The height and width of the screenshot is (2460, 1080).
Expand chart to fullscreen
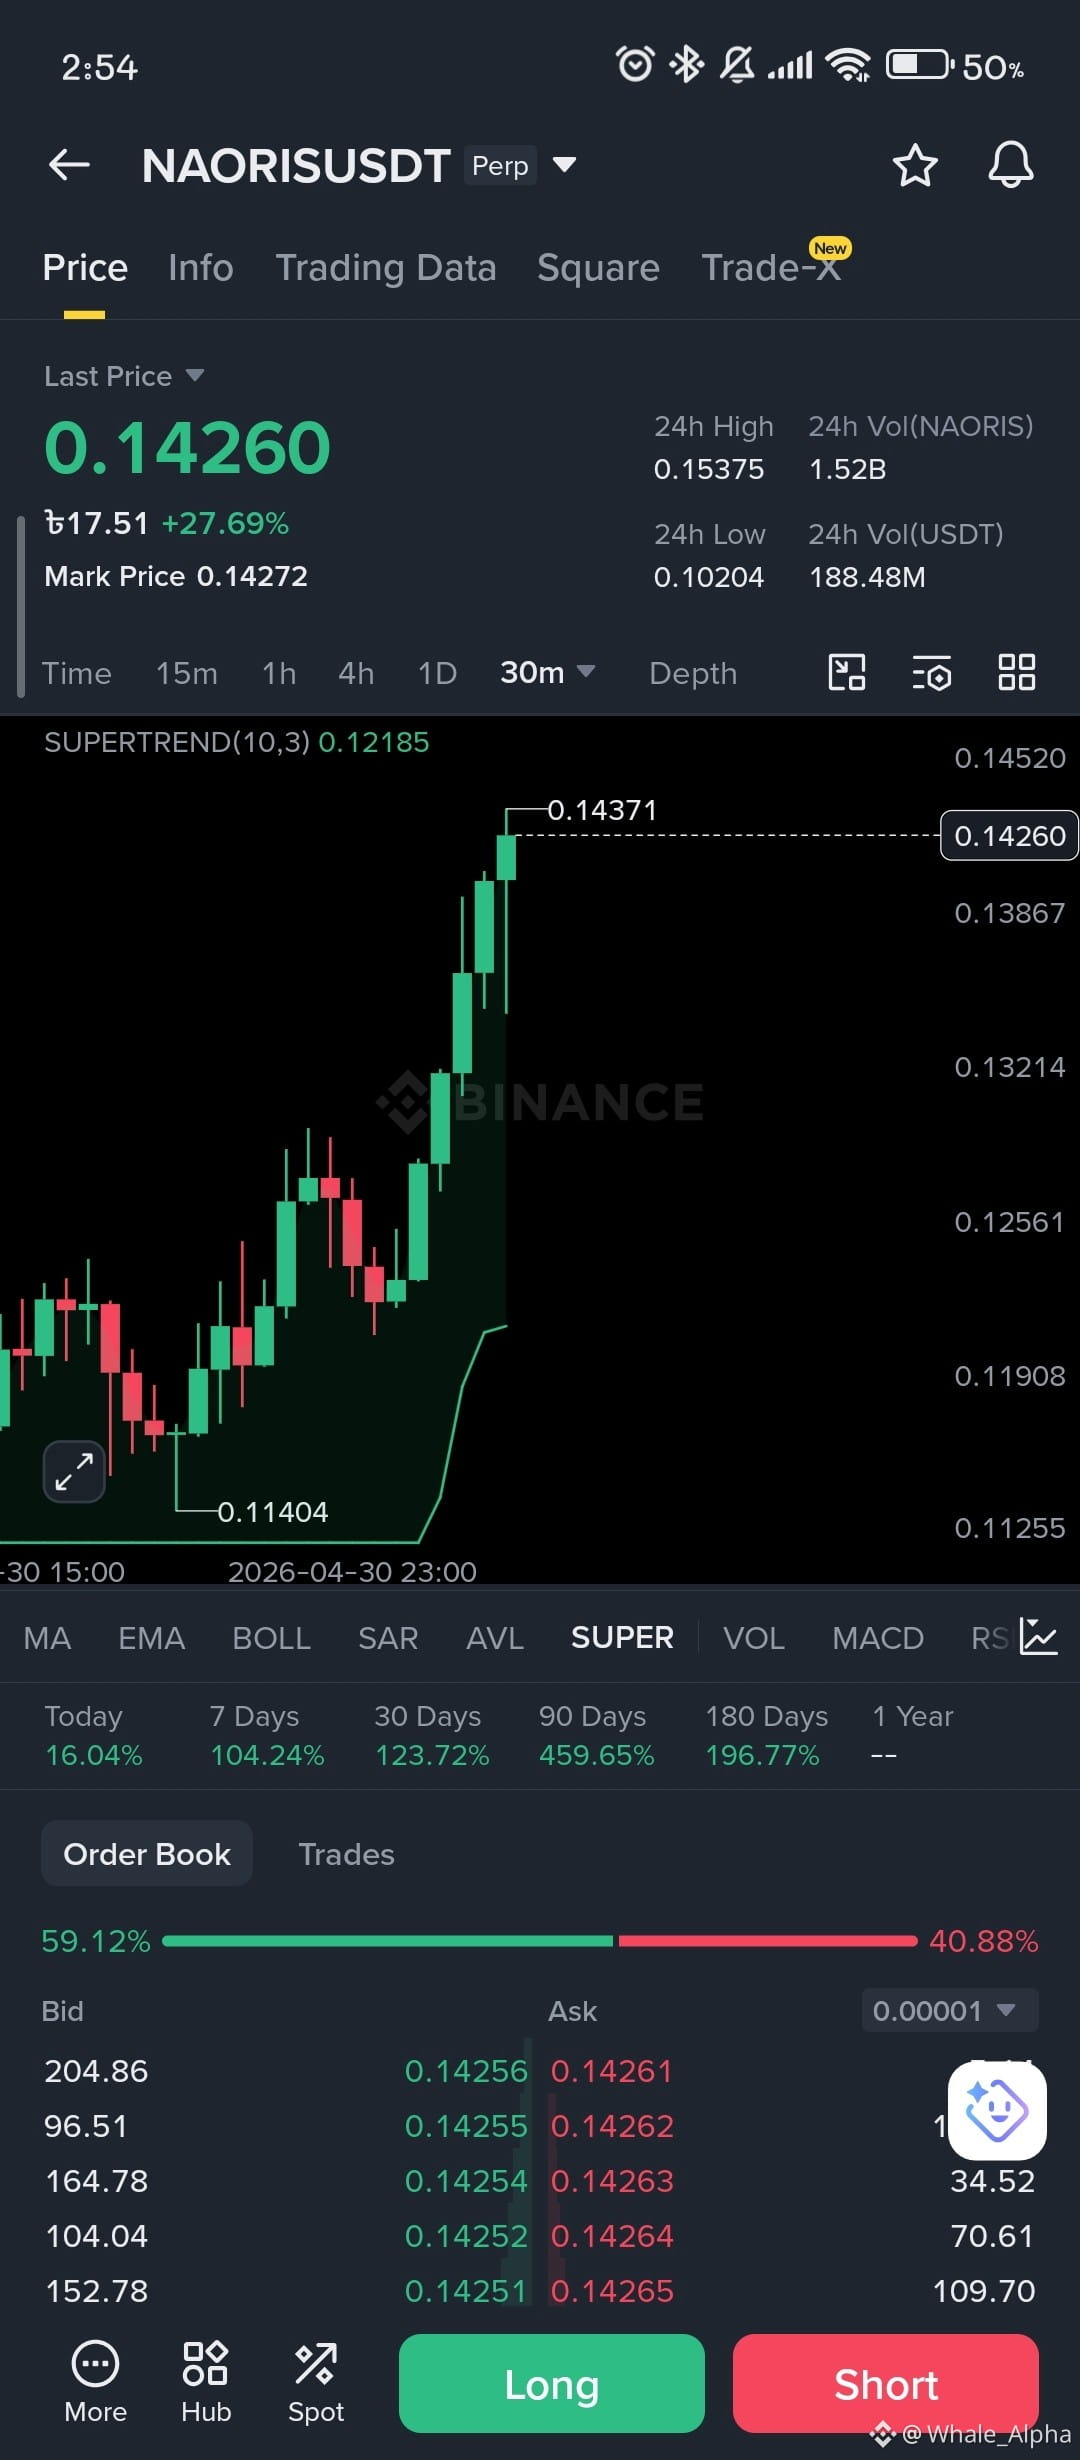(74, 1471)
